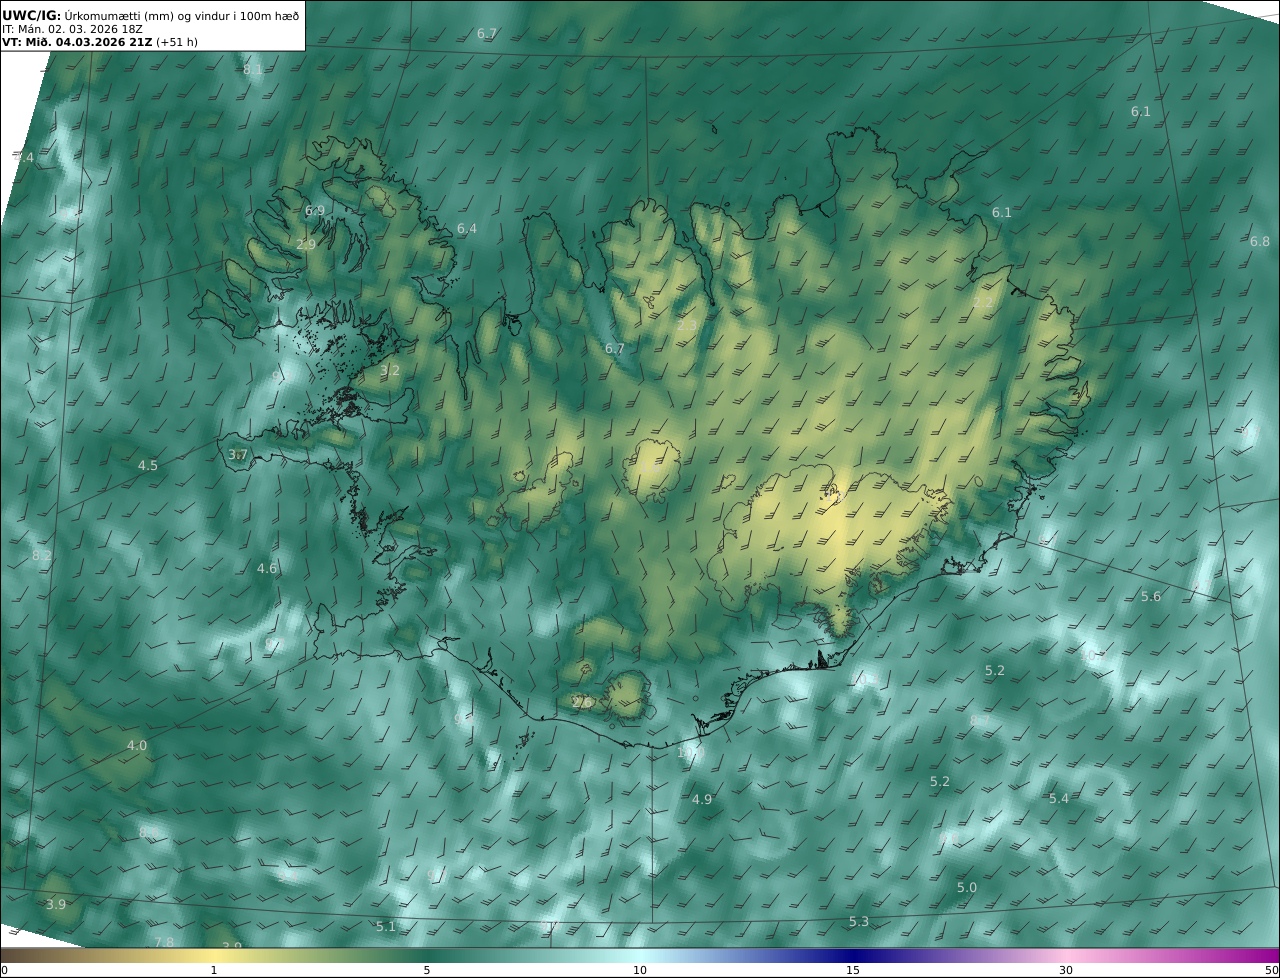Viewport: 1280px width, 978px height.
Task: Click the colorbar tick label 50
Action: (x=1272, y=970)
